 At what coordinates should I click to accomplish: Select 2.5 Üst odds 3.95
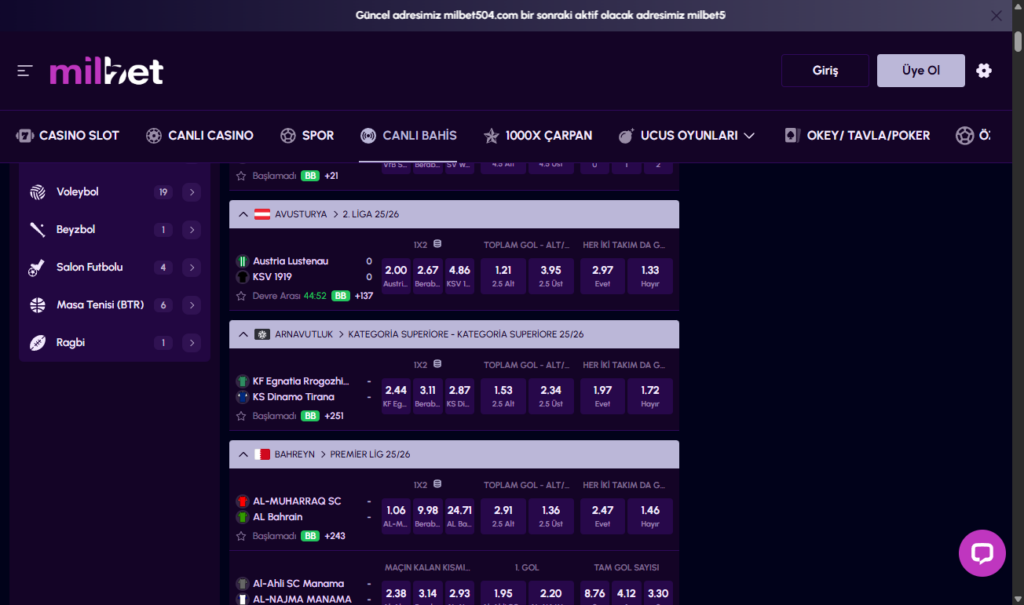click(x=551, y=276)
